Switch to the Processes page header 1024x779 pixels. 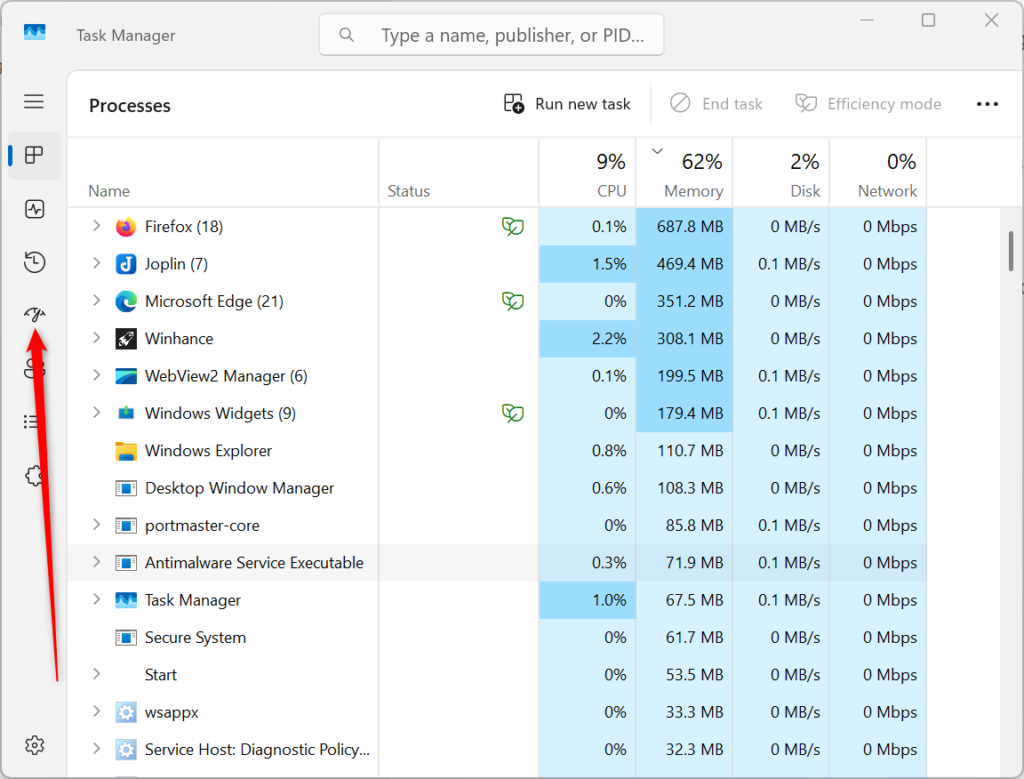pyautogui.click(x=129, y=105)
